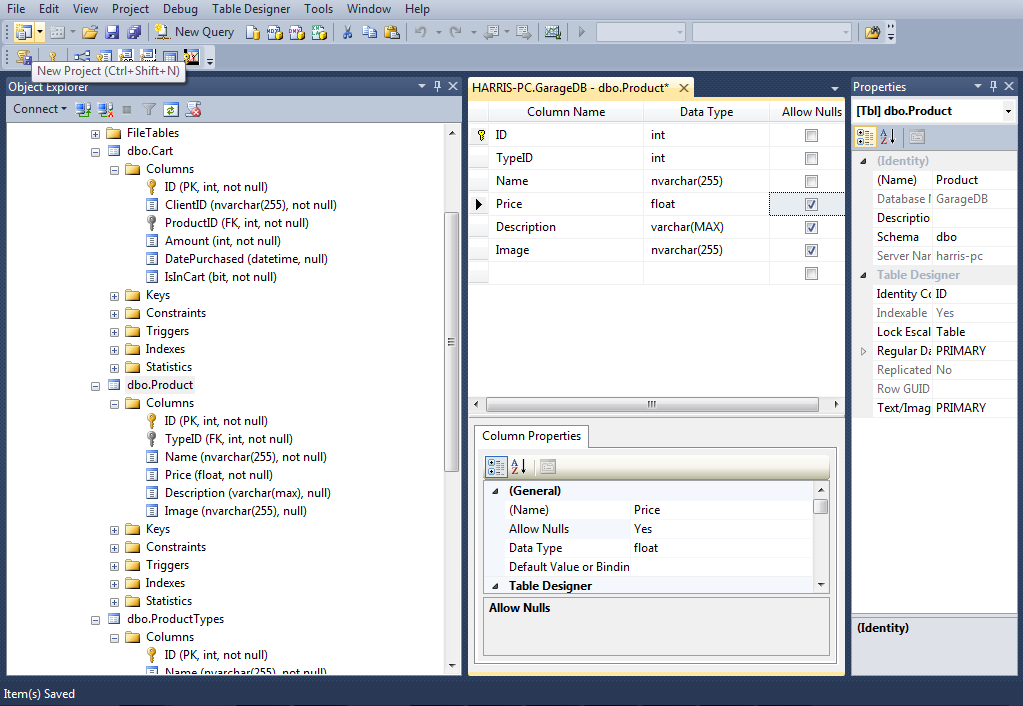The width and height of the screenshot is (1023, 706).
Task: Click the Save All icon
Action: pos(134,32)
